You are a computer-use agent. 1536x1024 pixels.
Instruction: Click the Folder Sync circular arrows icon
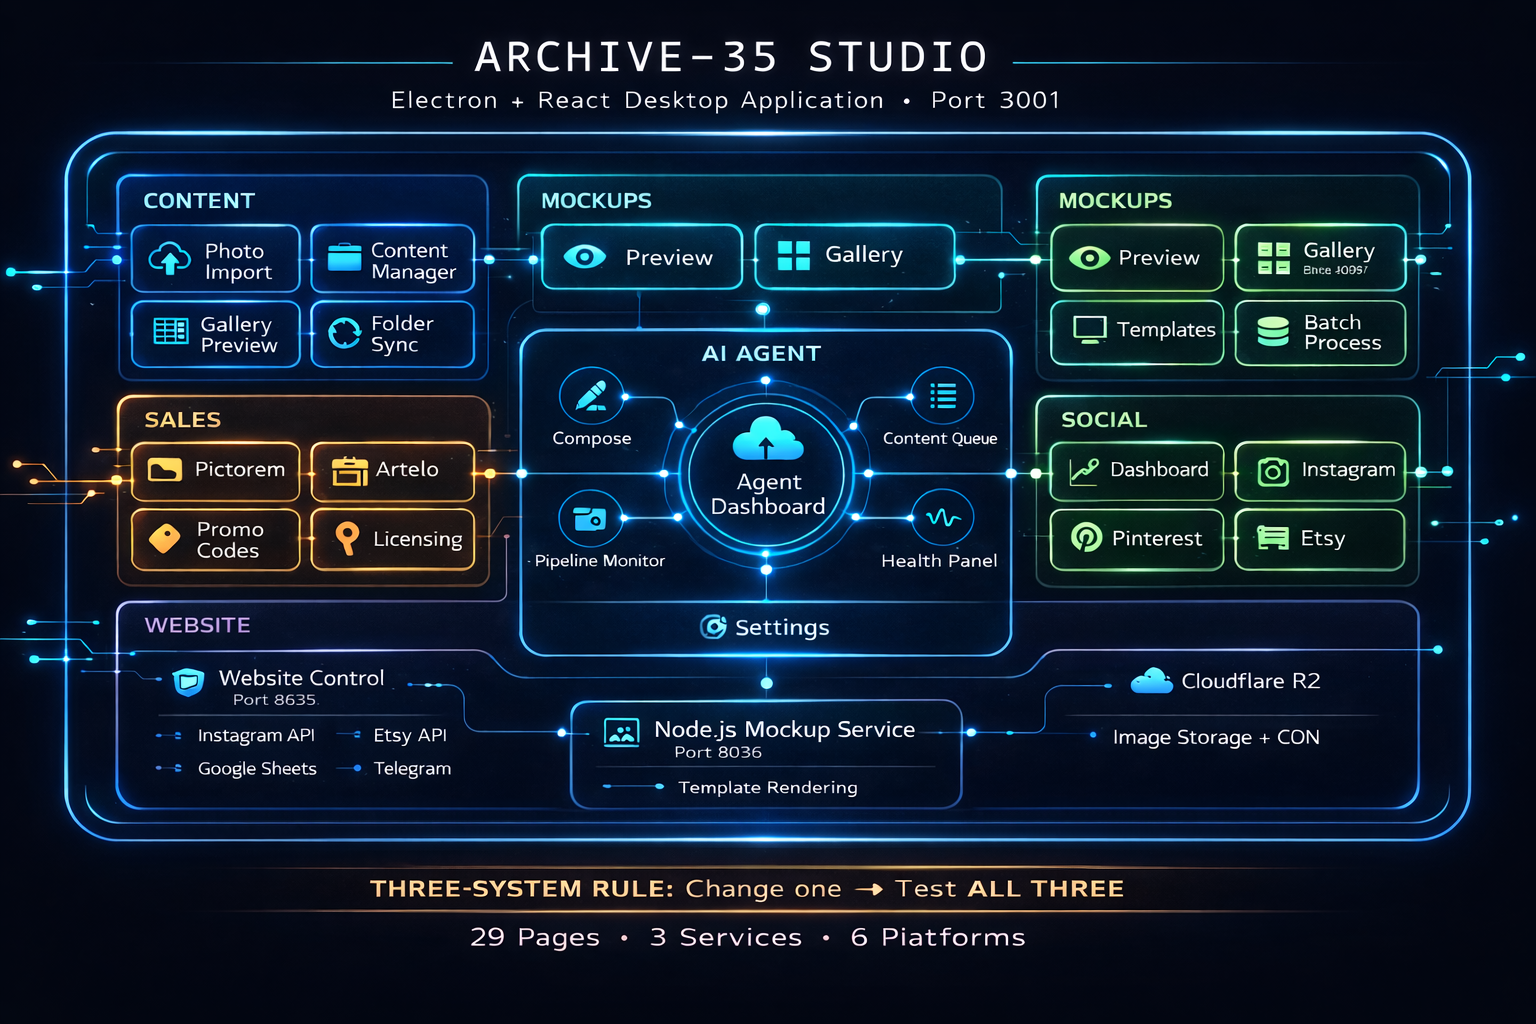[x=345, y=333]
